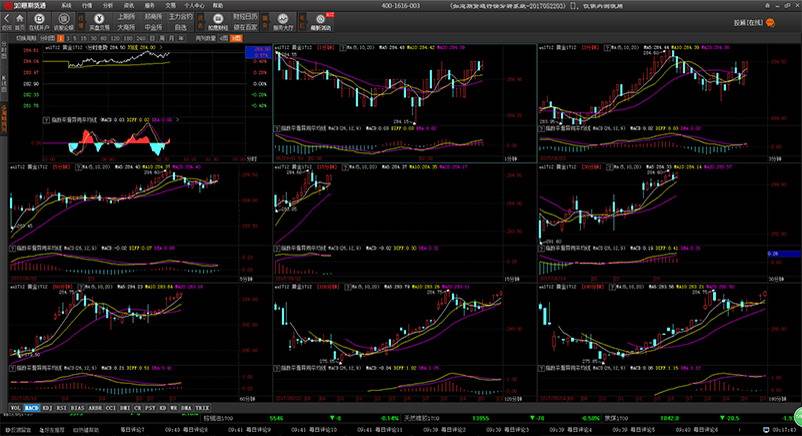Open the online account opening icon
This screenshot has width=802, height=436.
pos(39,19)
